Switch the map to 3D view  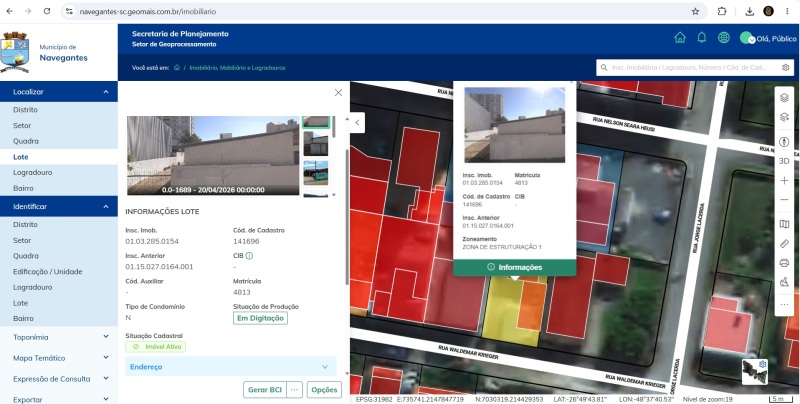click(x=784, y=161)
